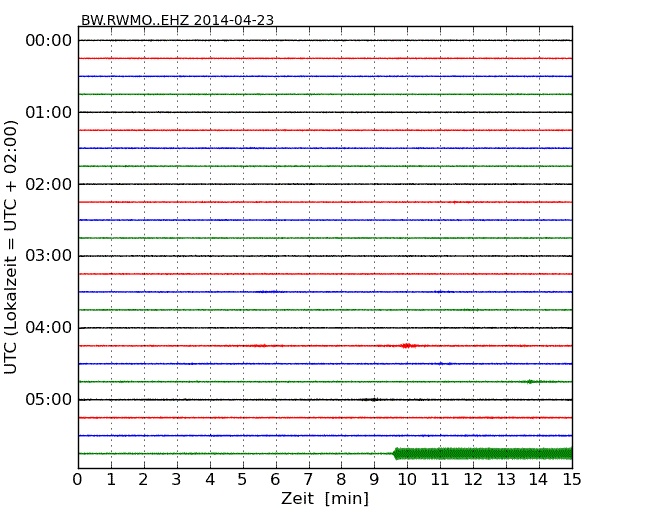Click the x-axis tick label 4
Image resolution: width=650 pixels, height=520 pixels.
click(210, 480)
